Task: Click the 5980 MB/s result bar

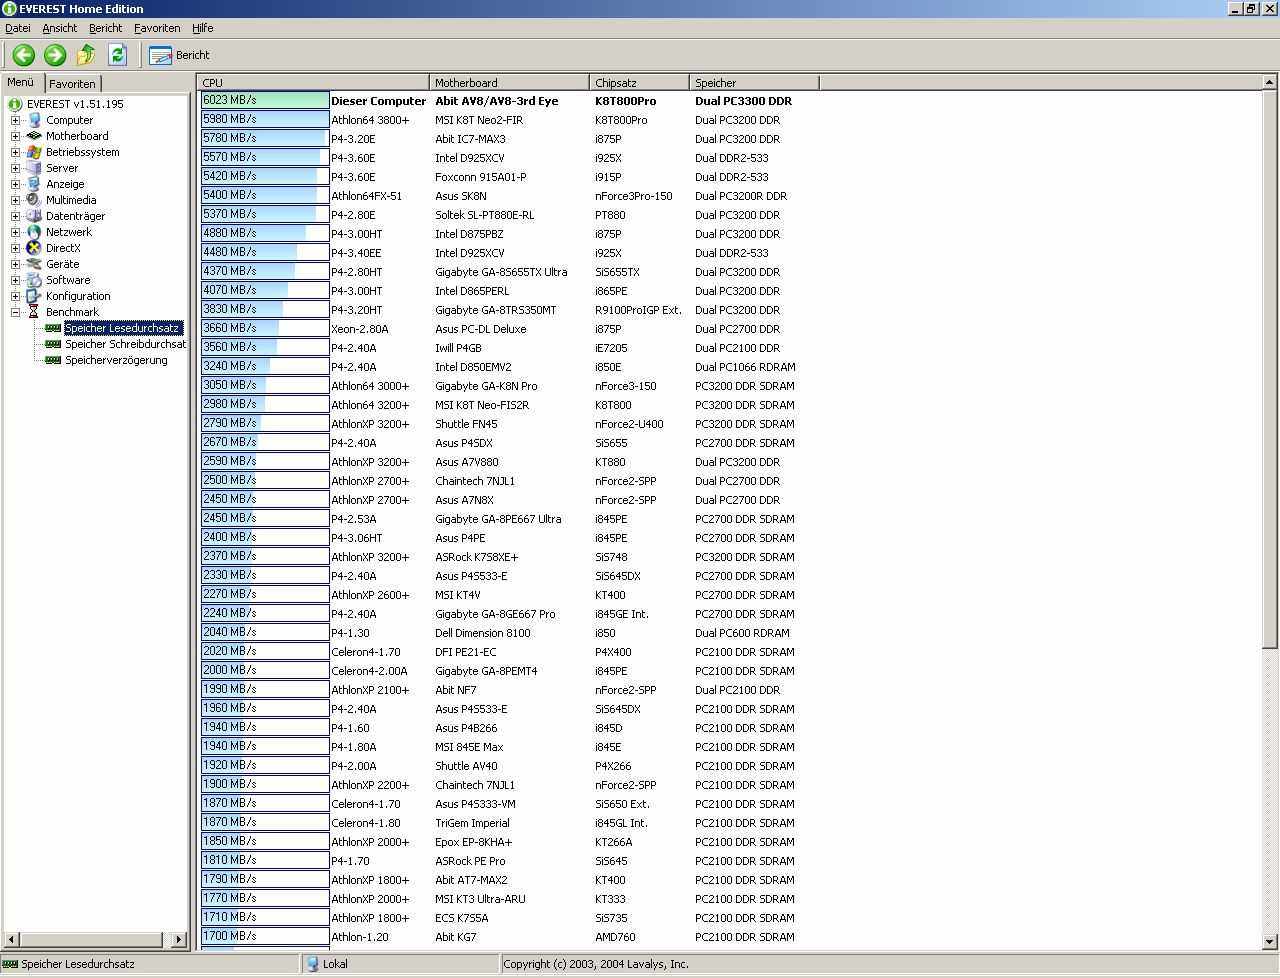Action: [265, 119]
